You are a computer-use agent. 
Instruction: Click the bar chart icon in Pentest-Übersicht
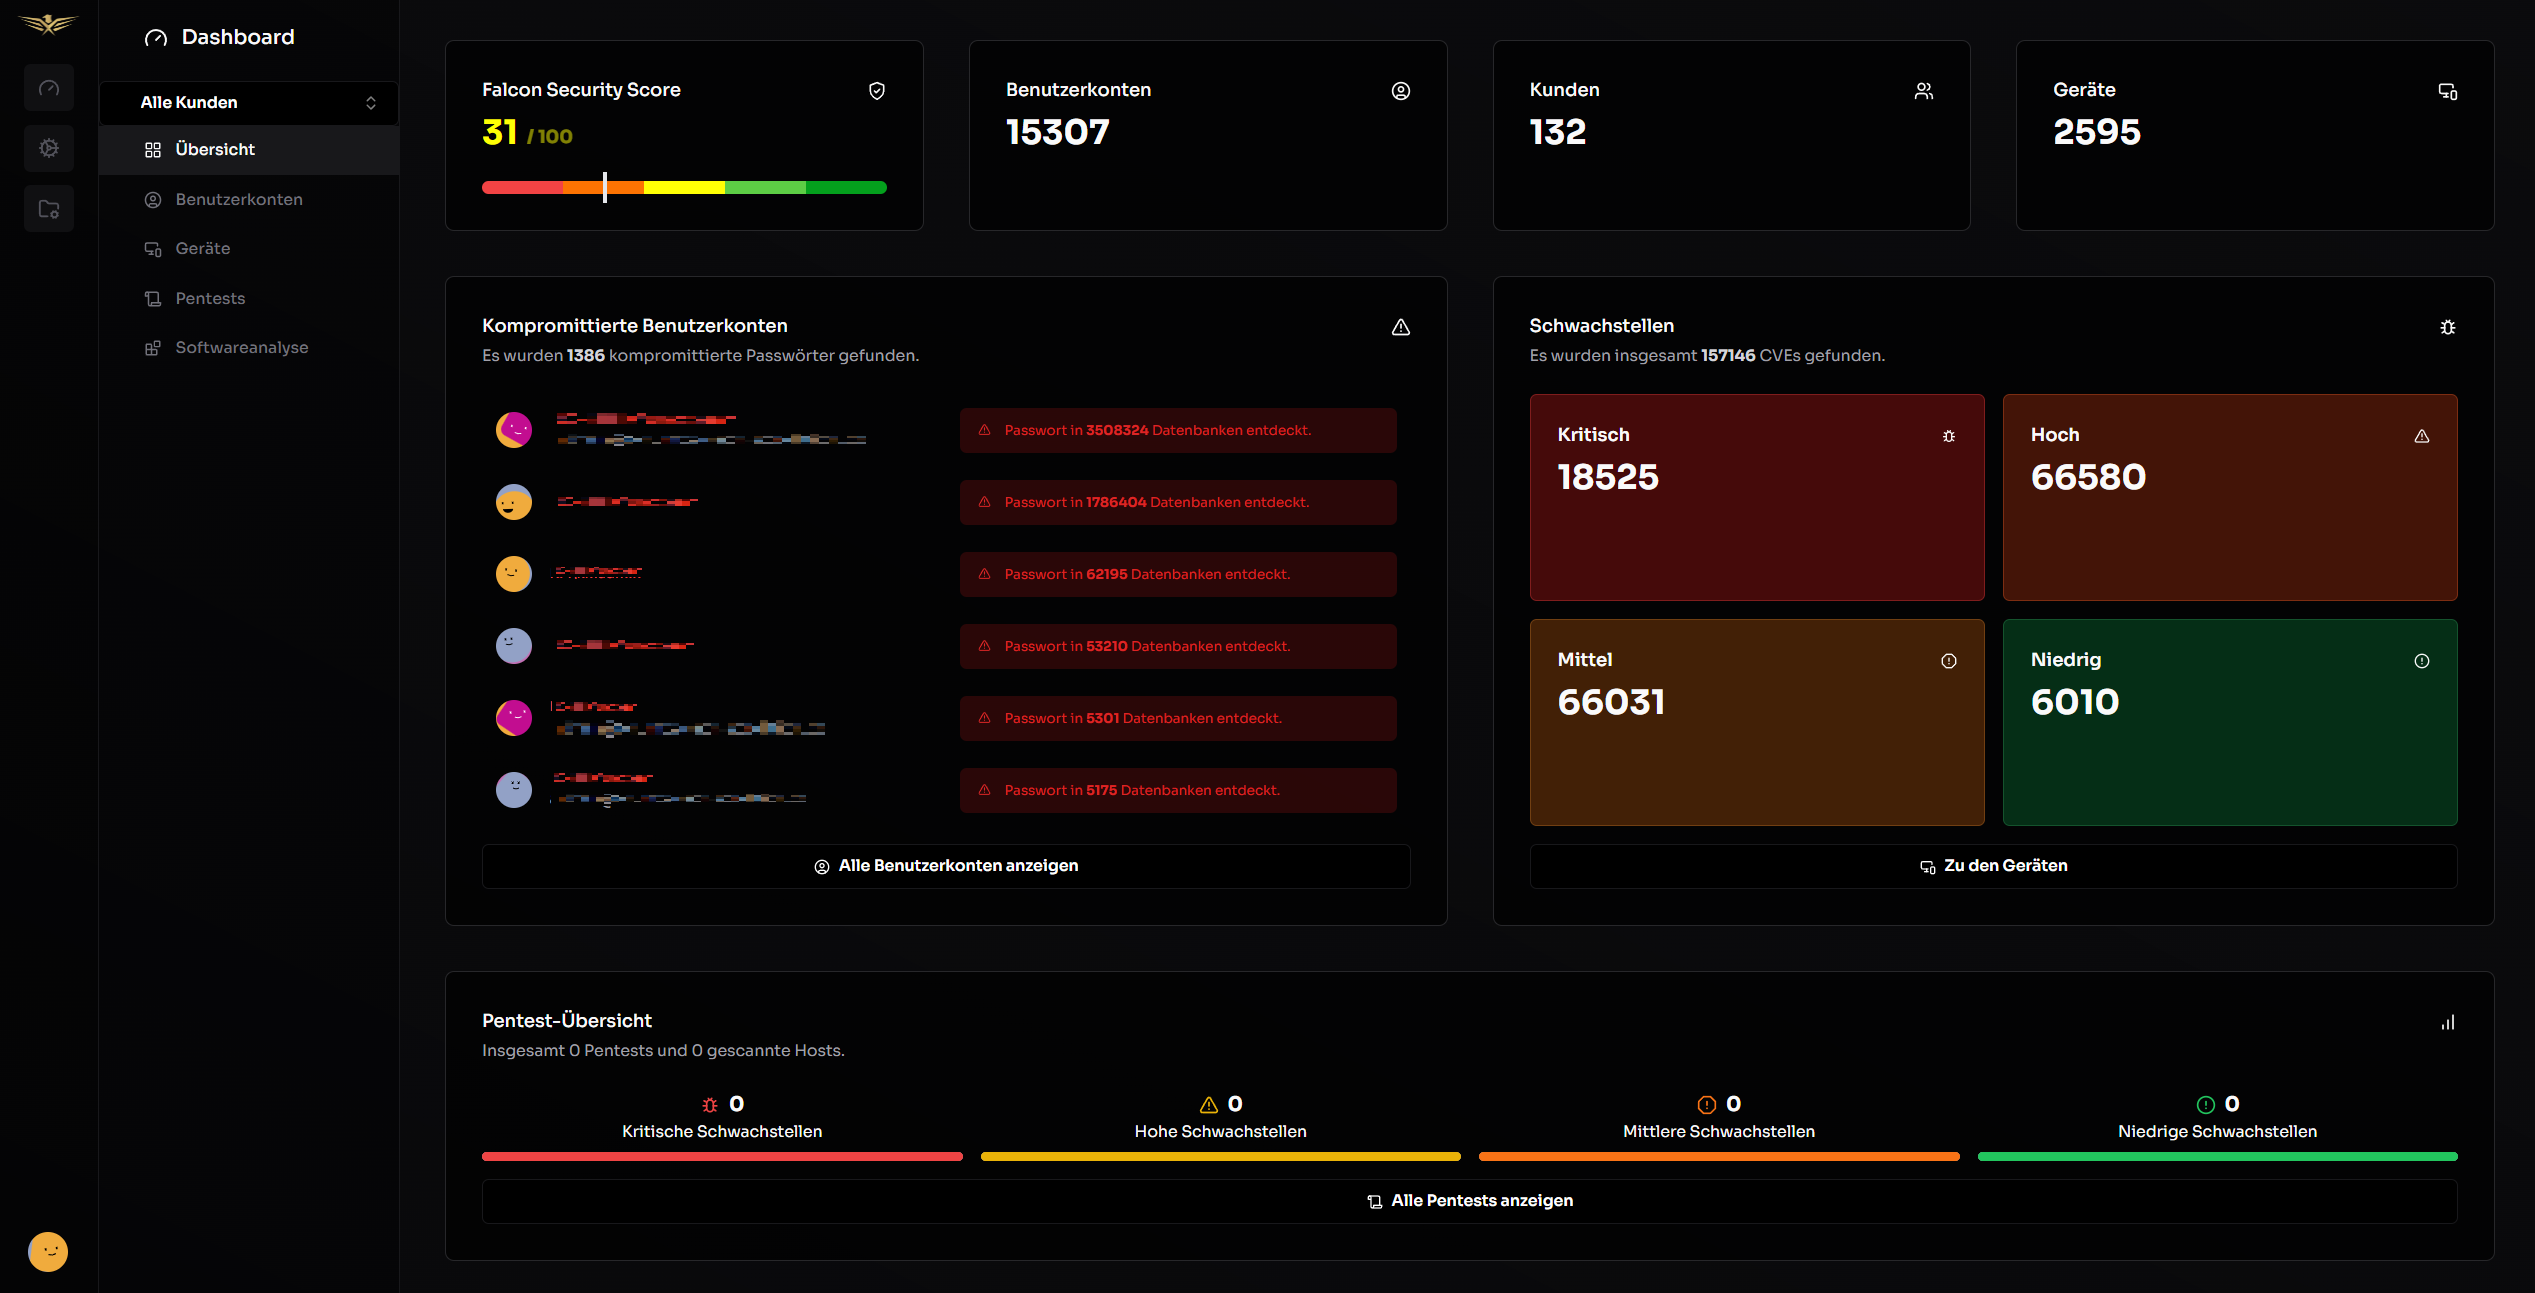[x=2448, y=1022]
